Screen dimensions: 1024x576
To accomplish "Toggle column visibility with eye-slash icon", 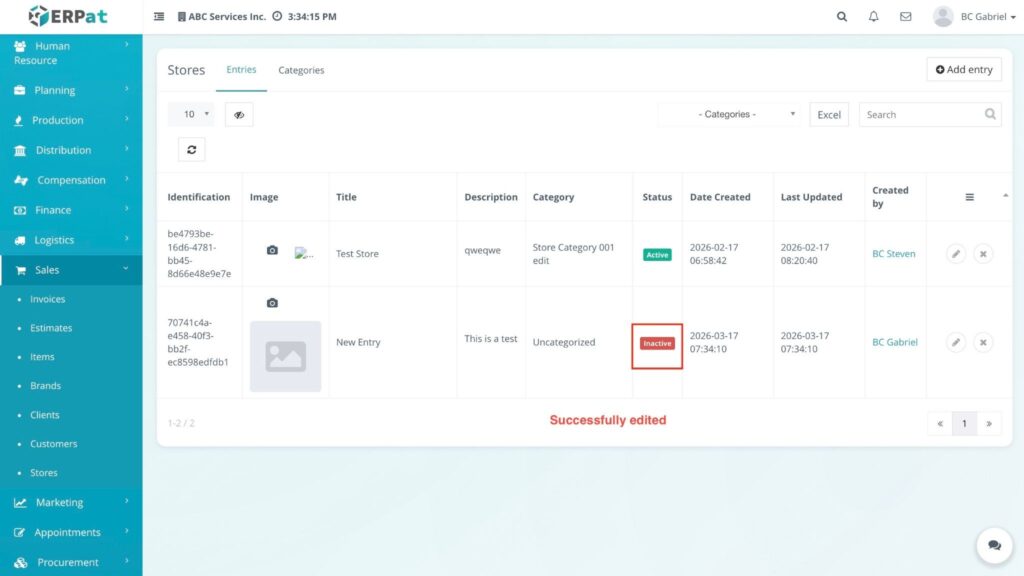I will (x=239, y=115).
